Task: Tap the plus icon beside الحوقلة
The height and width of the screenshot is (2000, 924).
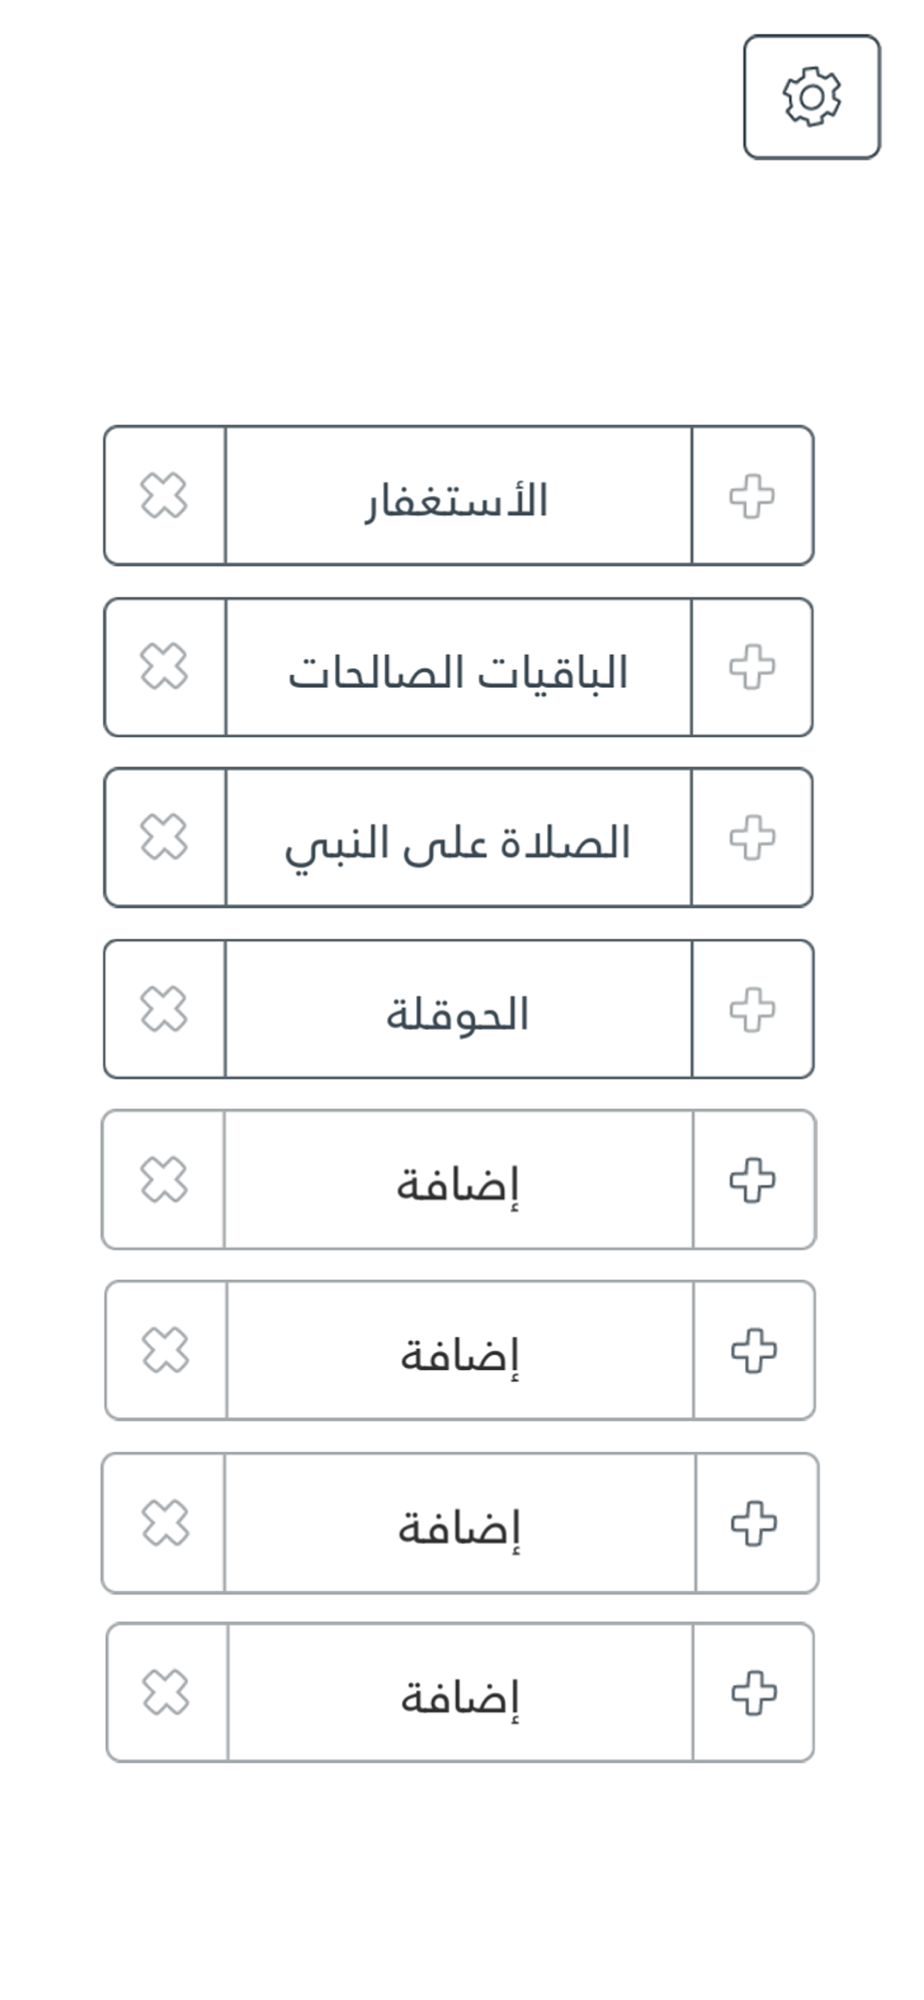Action: tap(752, 1009)
